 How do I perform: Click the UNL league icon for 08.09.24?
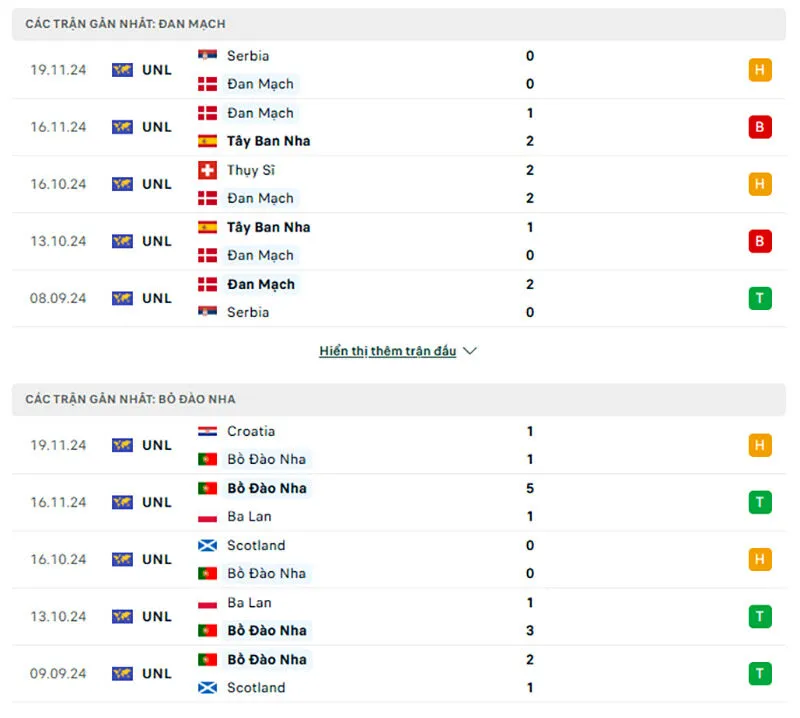click(122, 298)
